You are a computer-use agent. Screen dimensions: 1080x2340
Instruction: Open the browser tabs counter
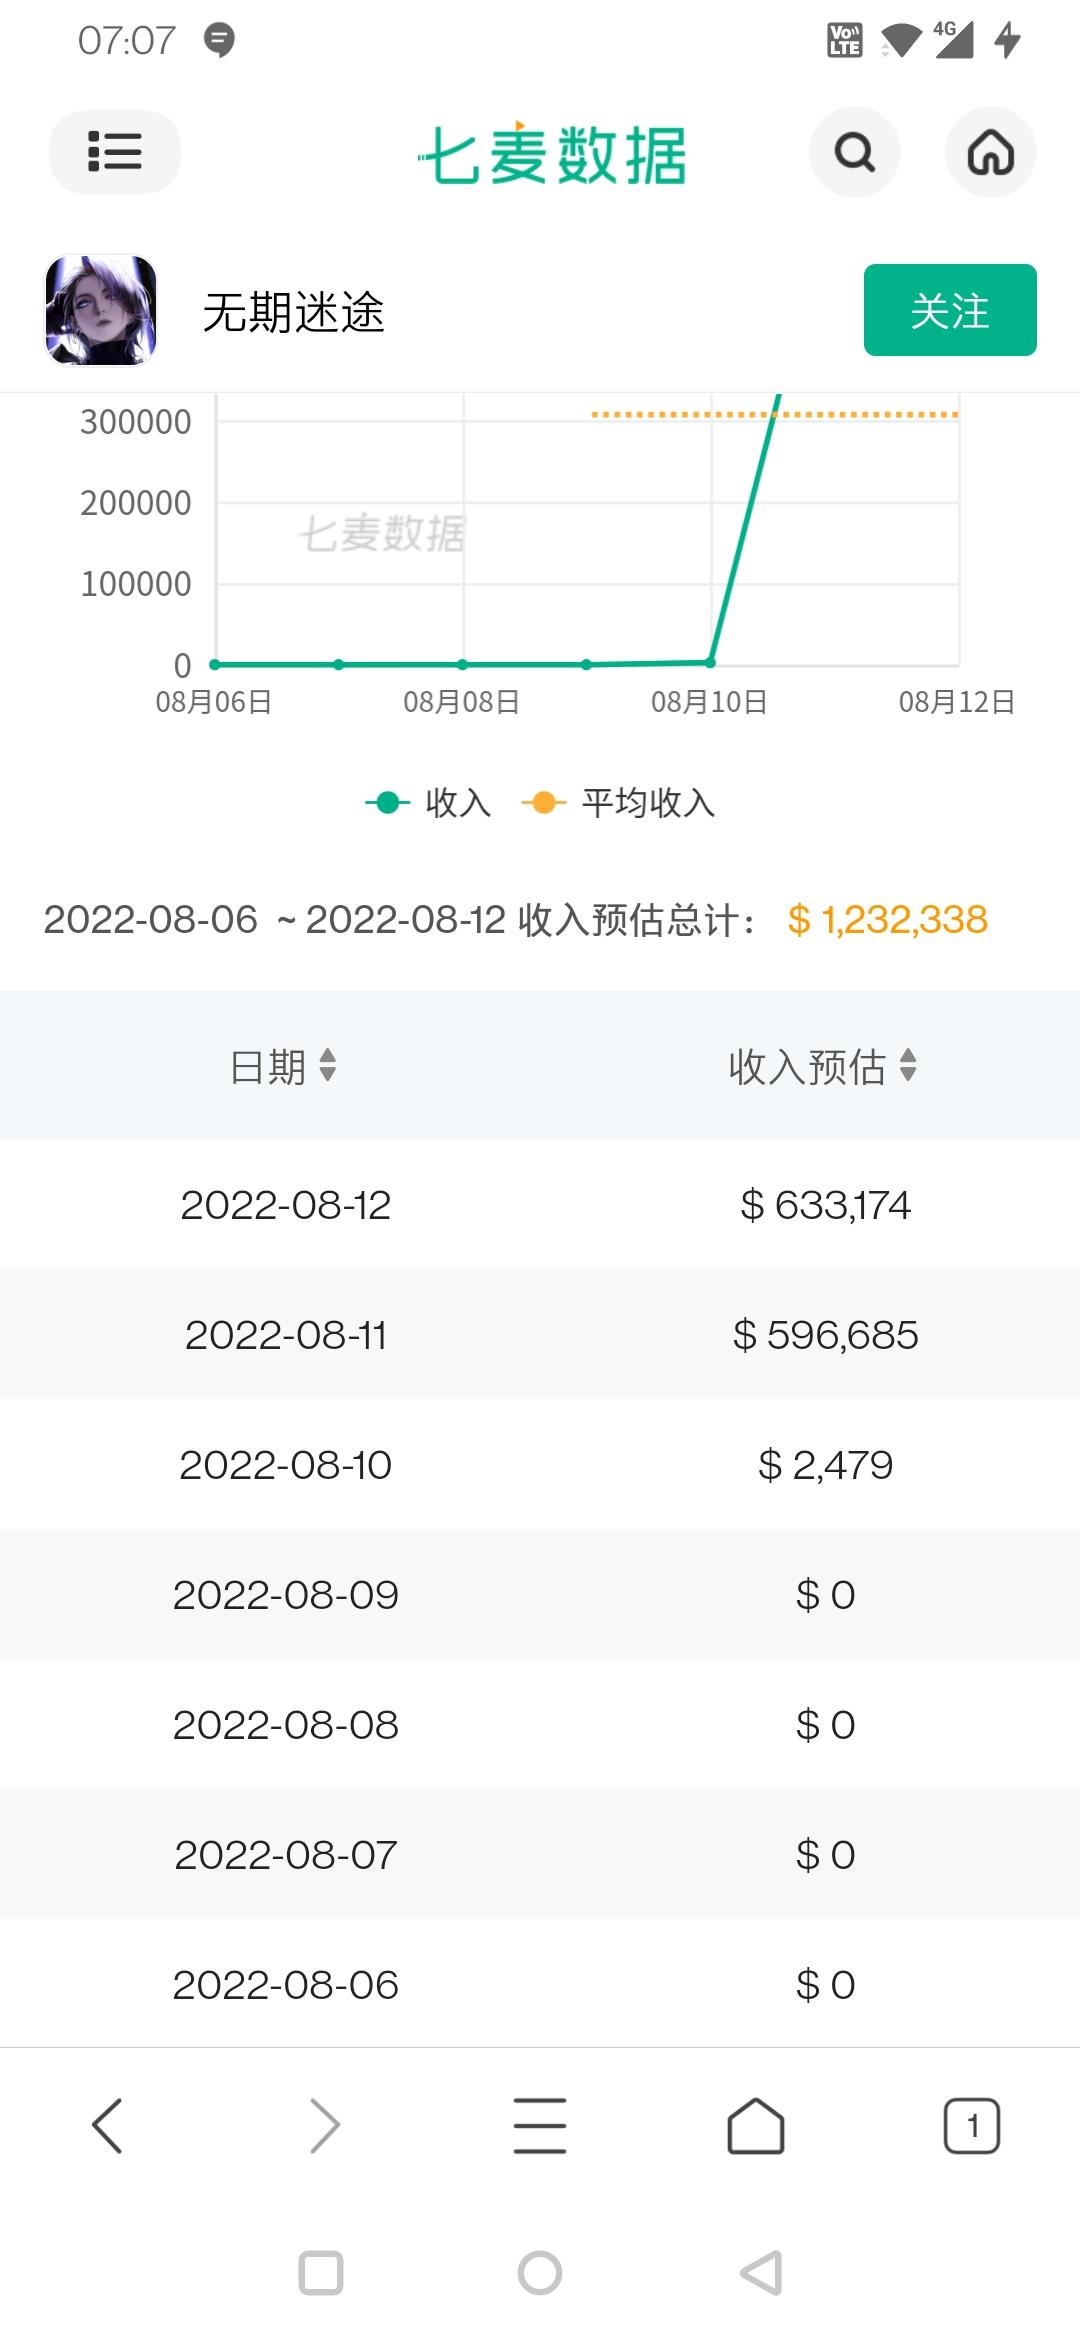[x=971, y=2125]
